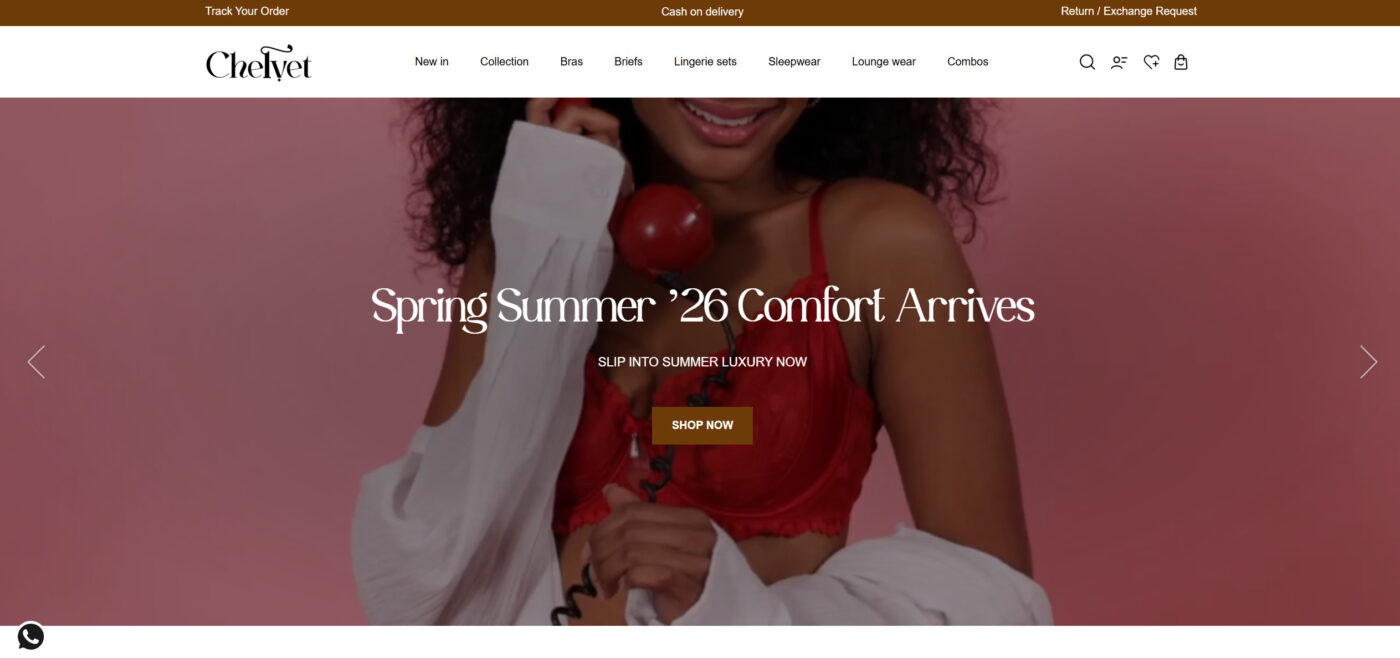The width and height of the screenshot is (1400, 658).
Task: Open WhatsApp chat bubble icon
Action: point(31,636)
